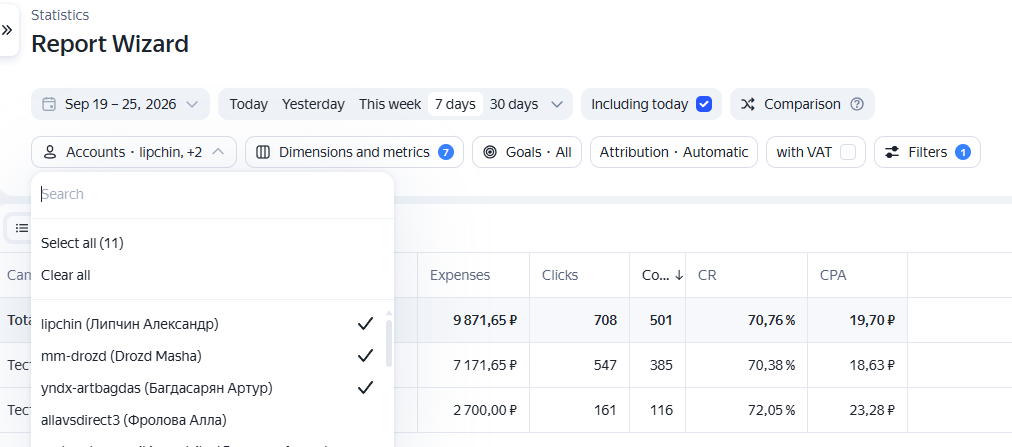Click conversions cell 385
The width and height of the screenshot is (1012, 447).
click(x=661, y=365)
